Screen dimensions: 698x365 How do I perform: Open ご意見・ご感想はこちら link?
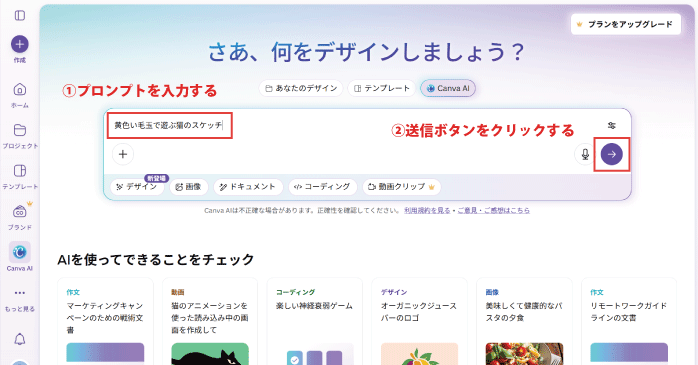pyautogui.click(x=494, y=210)
